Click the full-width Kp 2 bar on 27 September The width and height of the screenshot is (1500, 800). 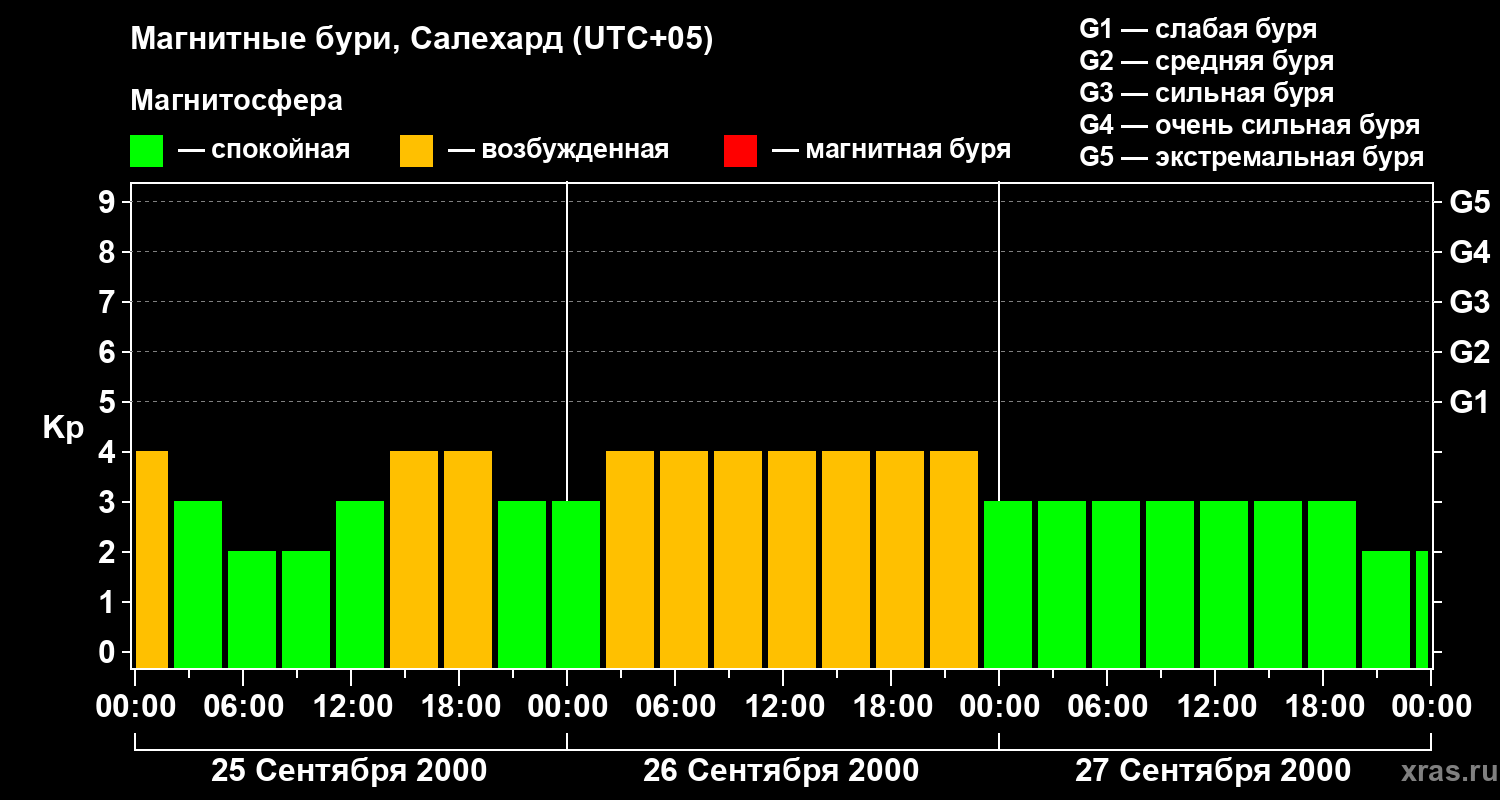click(x=1386, y=610)
